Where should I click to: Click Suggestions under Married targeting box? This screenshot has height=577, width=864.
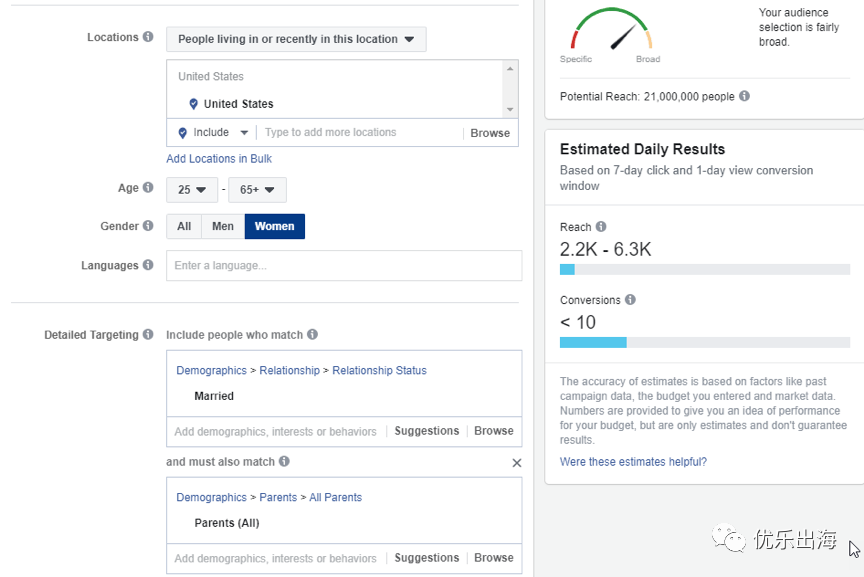tap(426, 431)
